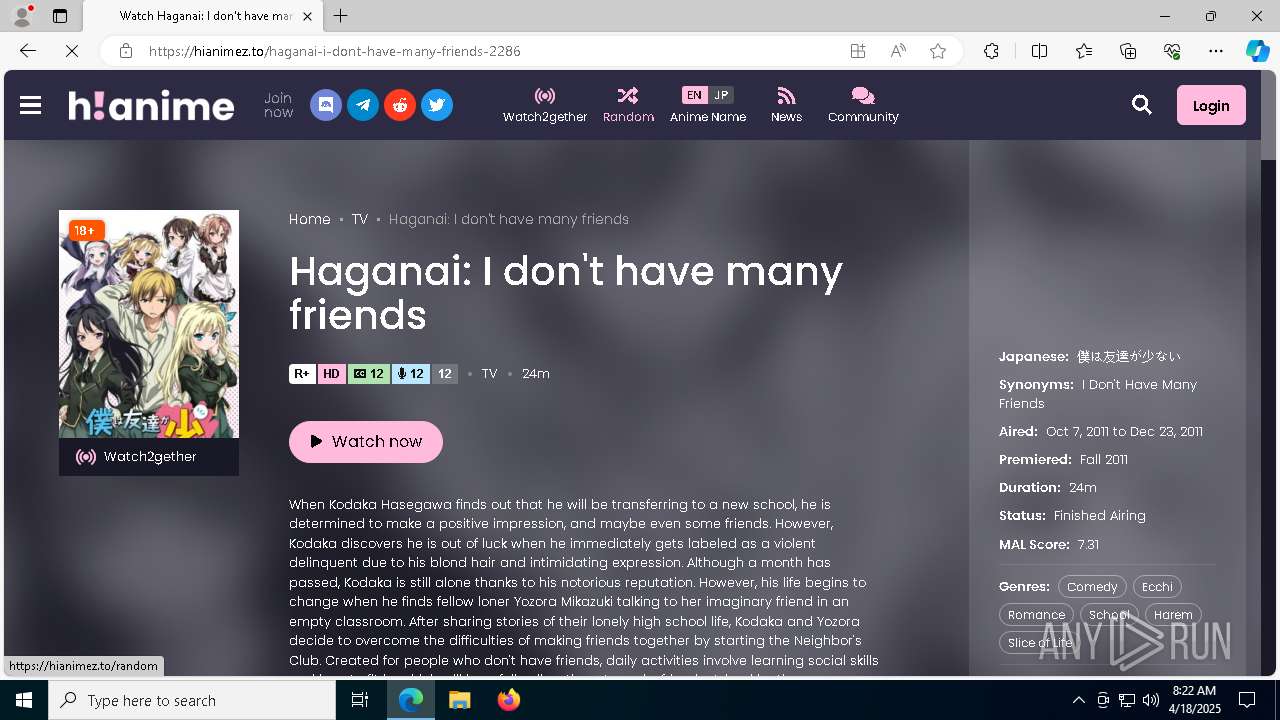The image size is (1280, 720).
Task: Click the Login button
Action: click(1211, 105)
